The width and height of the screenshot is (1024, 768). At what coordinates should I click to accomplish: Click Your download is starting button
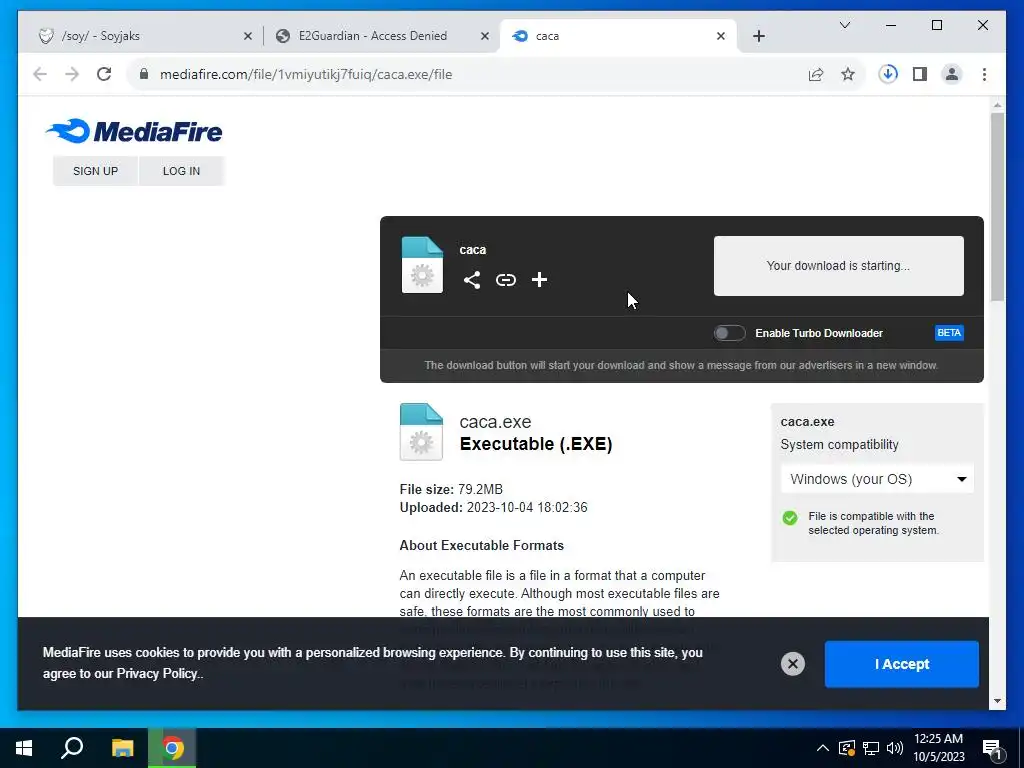tap(839, 266)
